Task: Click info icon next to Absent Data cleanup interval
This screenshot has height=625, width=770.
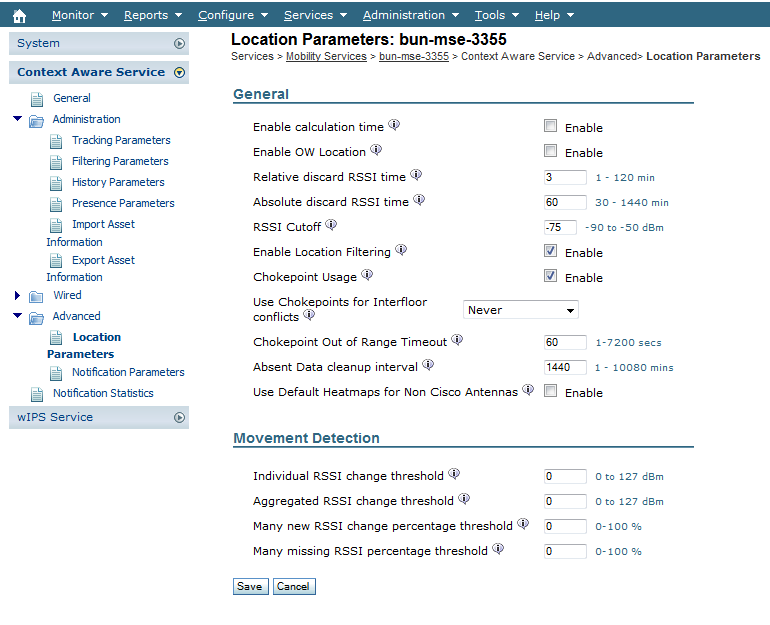Action: pos(428,366)
